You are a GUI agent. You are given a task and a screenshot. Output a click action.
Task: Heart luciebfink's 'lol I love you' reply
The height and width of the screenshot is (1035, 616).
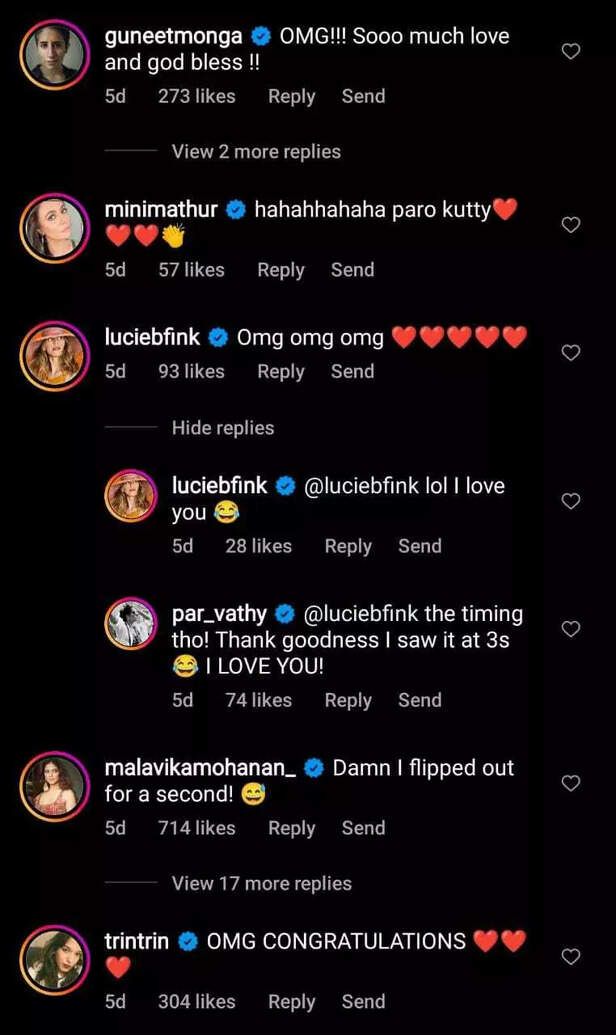[571, 501]
